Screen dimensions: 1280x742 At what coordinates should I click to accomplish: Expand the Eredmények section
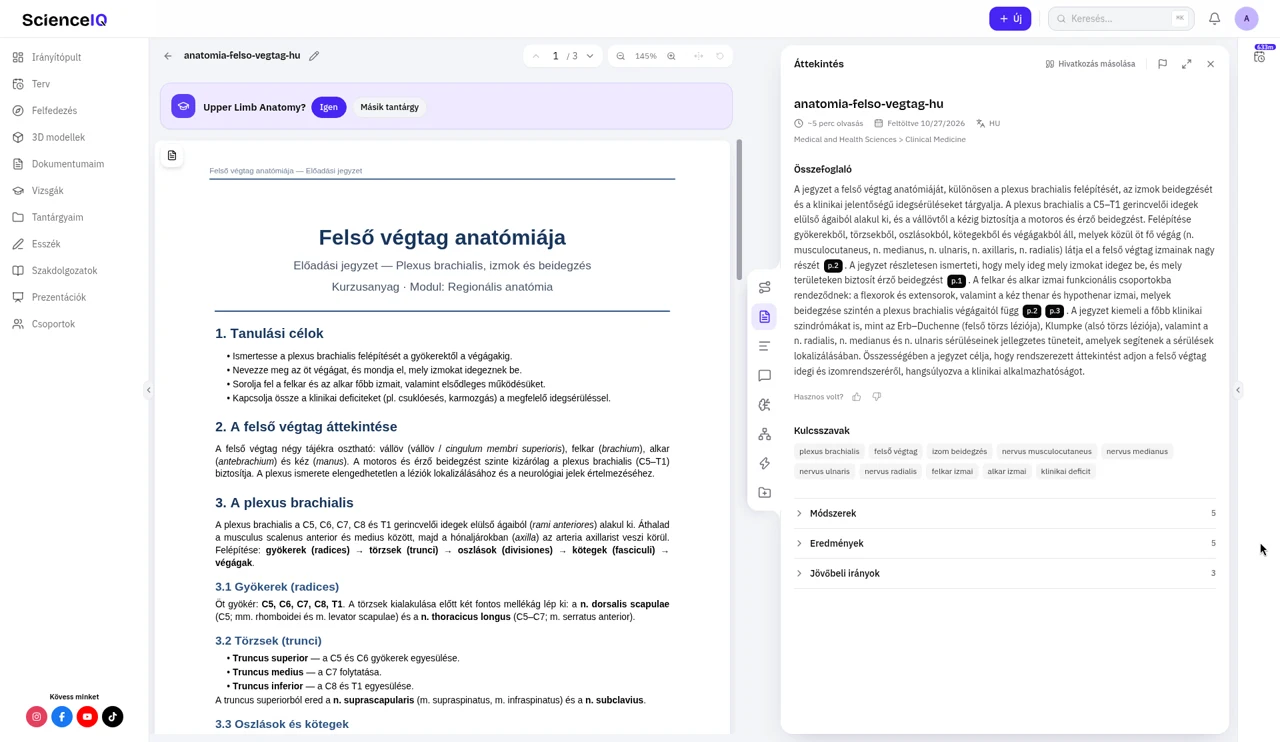point(1005,543)
